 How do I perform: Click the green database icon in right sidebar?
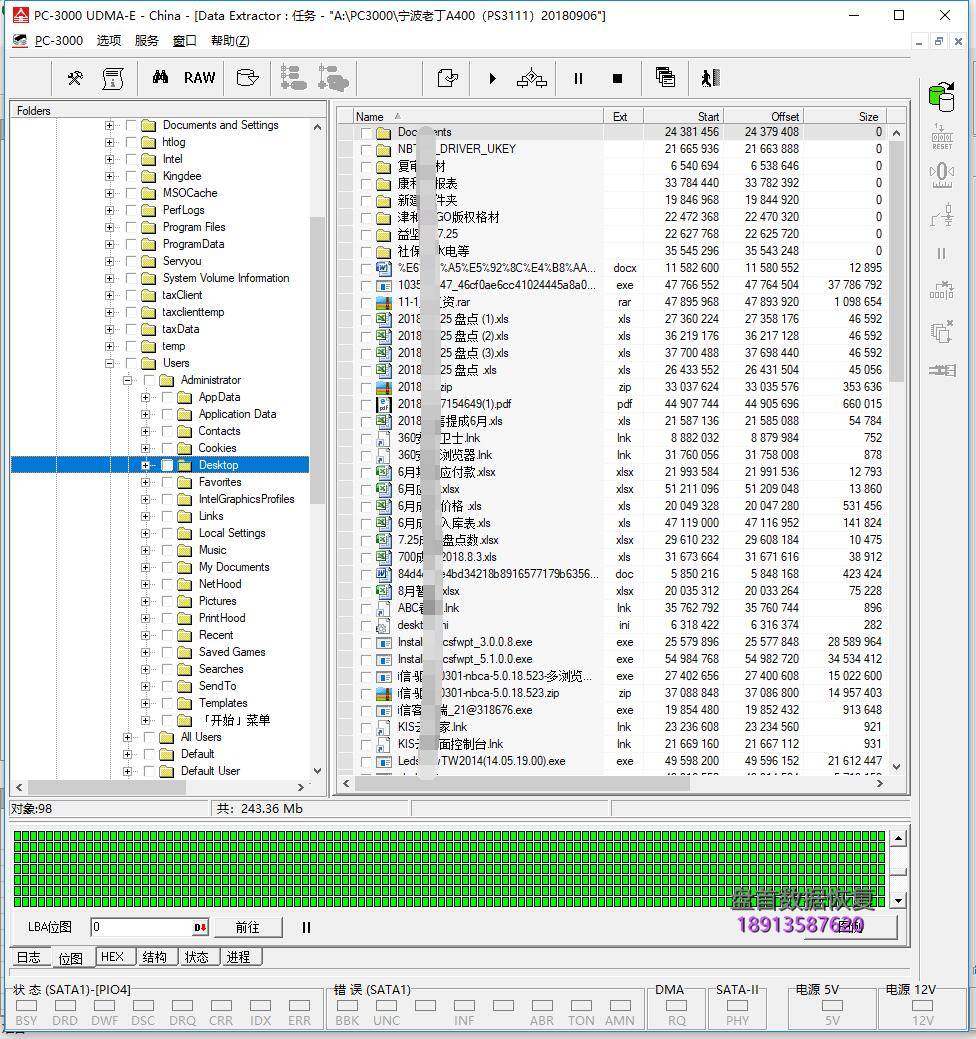(941, 96)
